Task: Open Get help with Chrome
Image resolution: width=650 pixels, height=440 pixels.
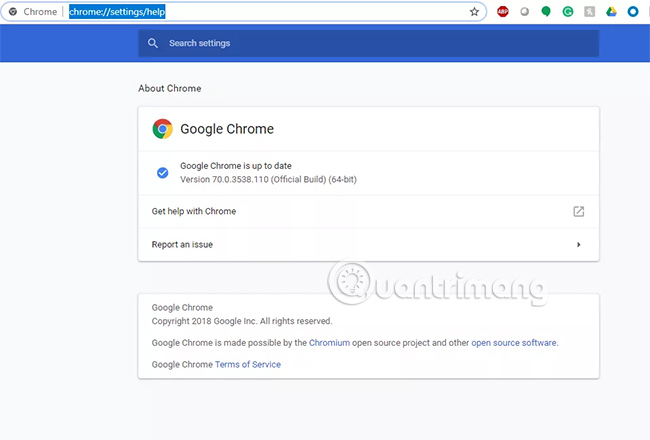Action: point(369,211)
